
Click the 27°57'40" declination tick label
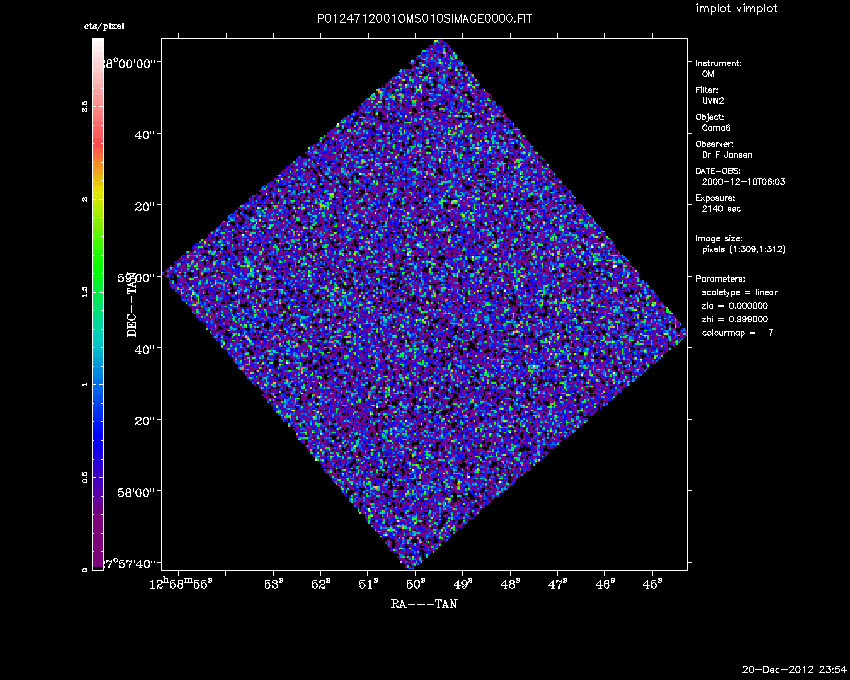(132, 564)
